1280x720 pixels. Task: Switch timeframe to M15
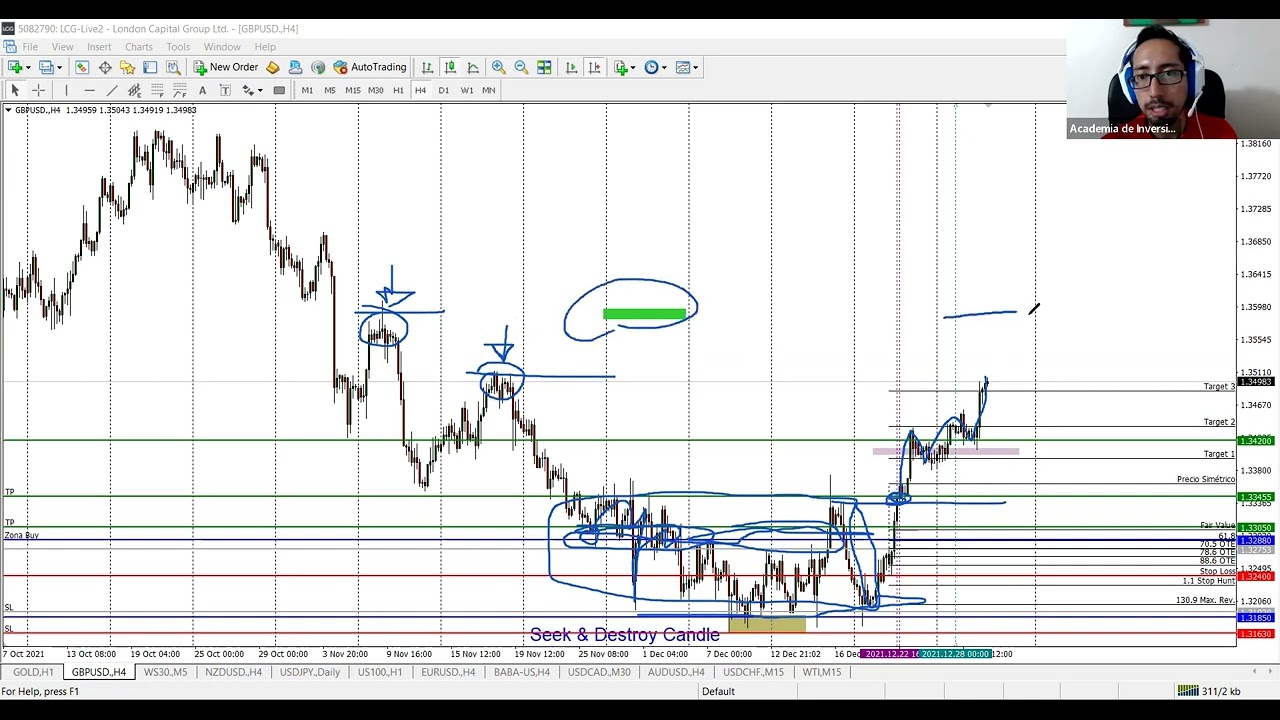tap(352, 90)
